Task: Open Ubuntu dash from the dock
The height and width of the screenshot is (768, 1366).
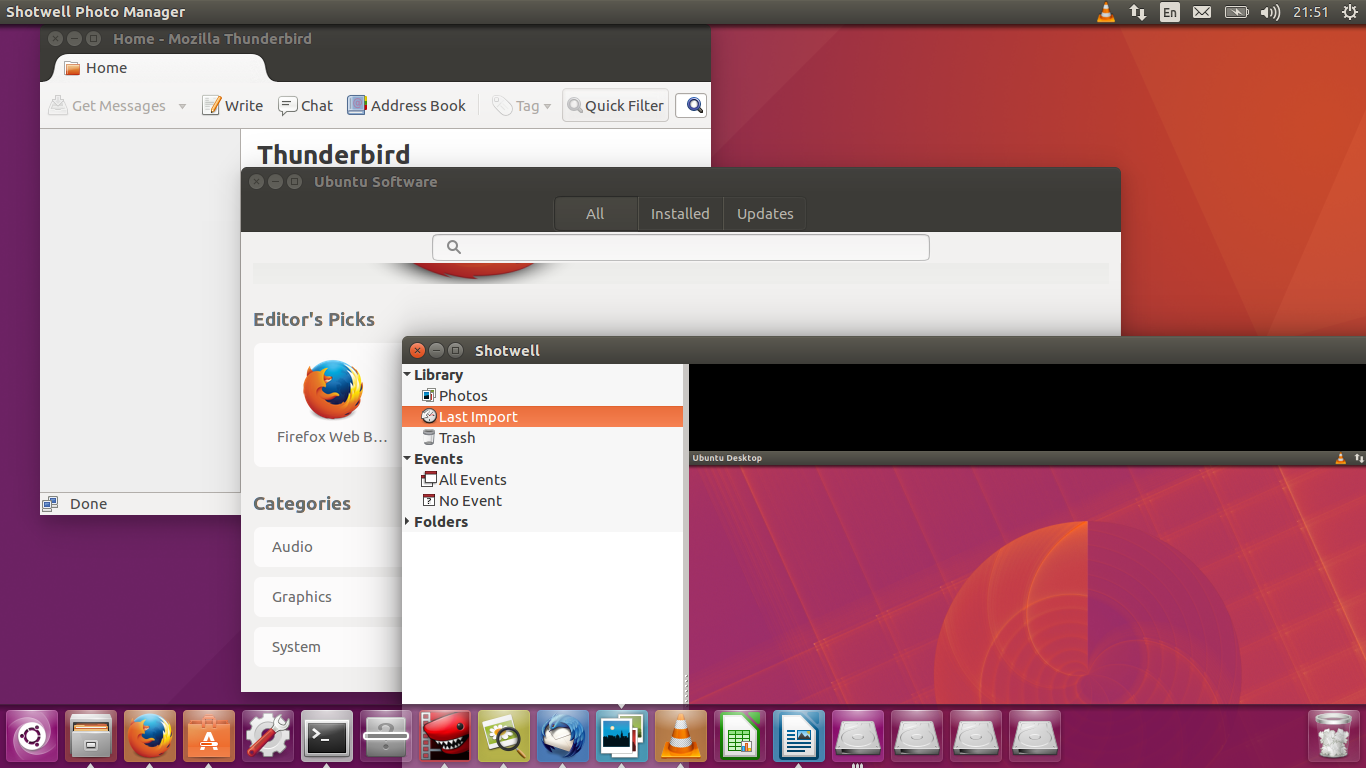Action: coord(32,737)
